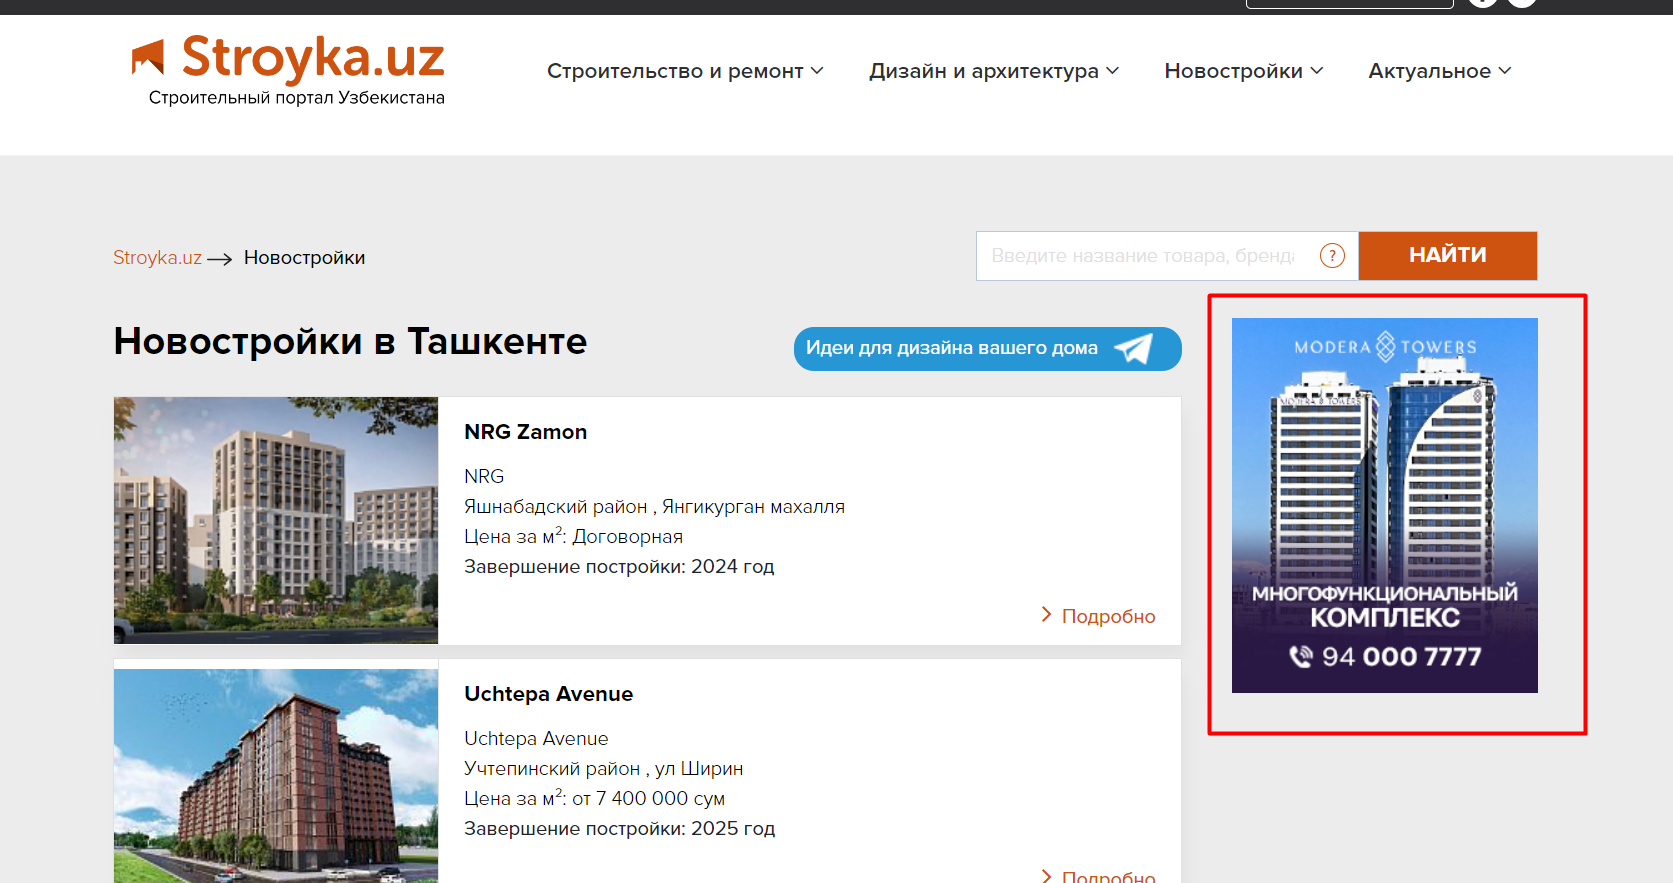Screen dimensions: 1673x883
Task: Click the Stroyka.uz logo
Action: point(288,70)
